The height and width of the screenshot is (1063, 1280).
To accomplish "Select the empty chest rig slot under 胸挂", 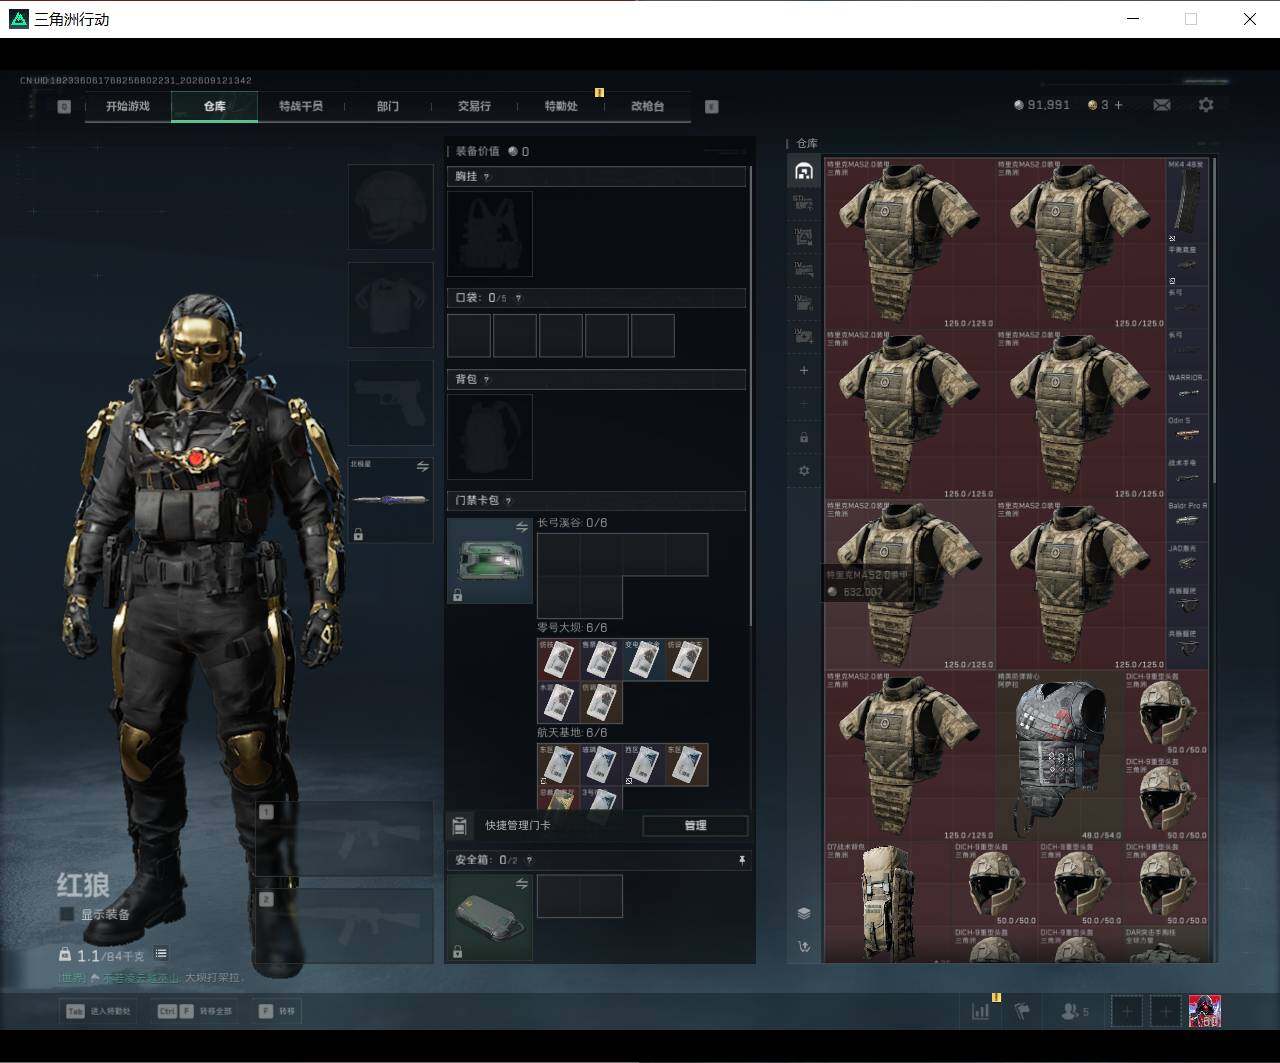I will tap(490, 234).
